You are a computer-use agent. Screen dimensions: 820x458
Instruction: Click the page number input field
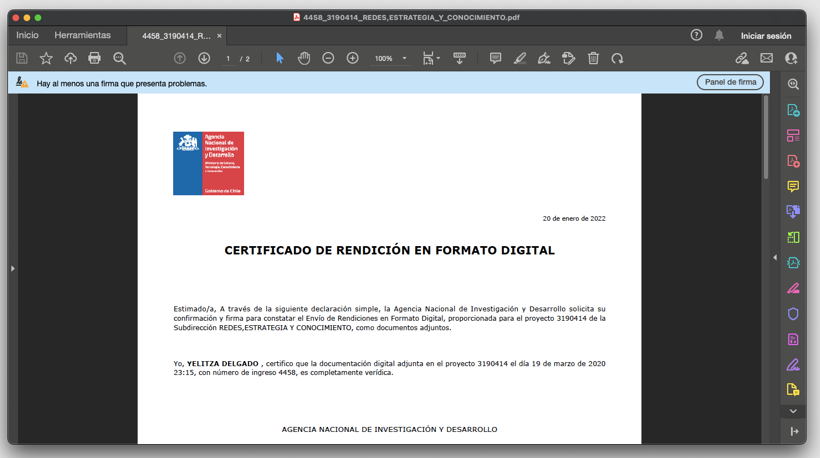point(228,59)
